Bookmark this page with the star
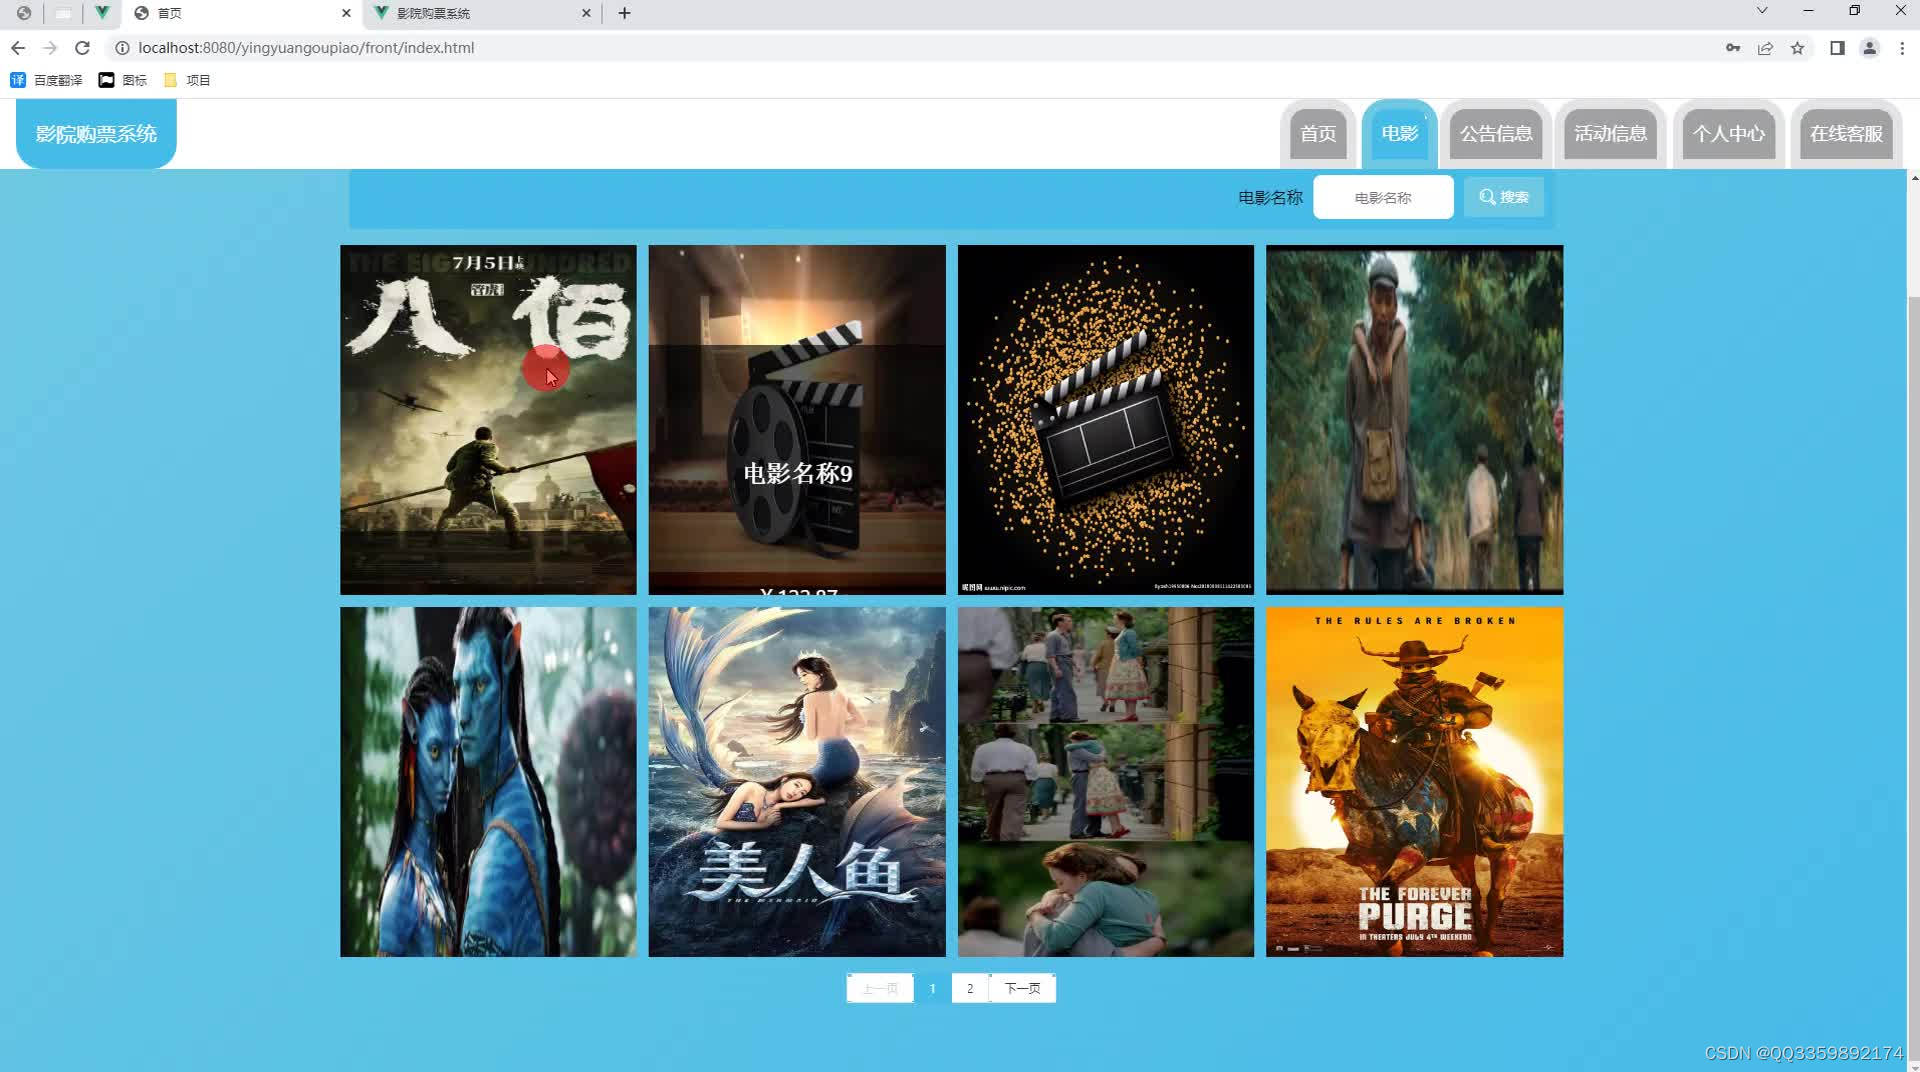Viewport: 1920px width, 1072px height. point(1797,48)
